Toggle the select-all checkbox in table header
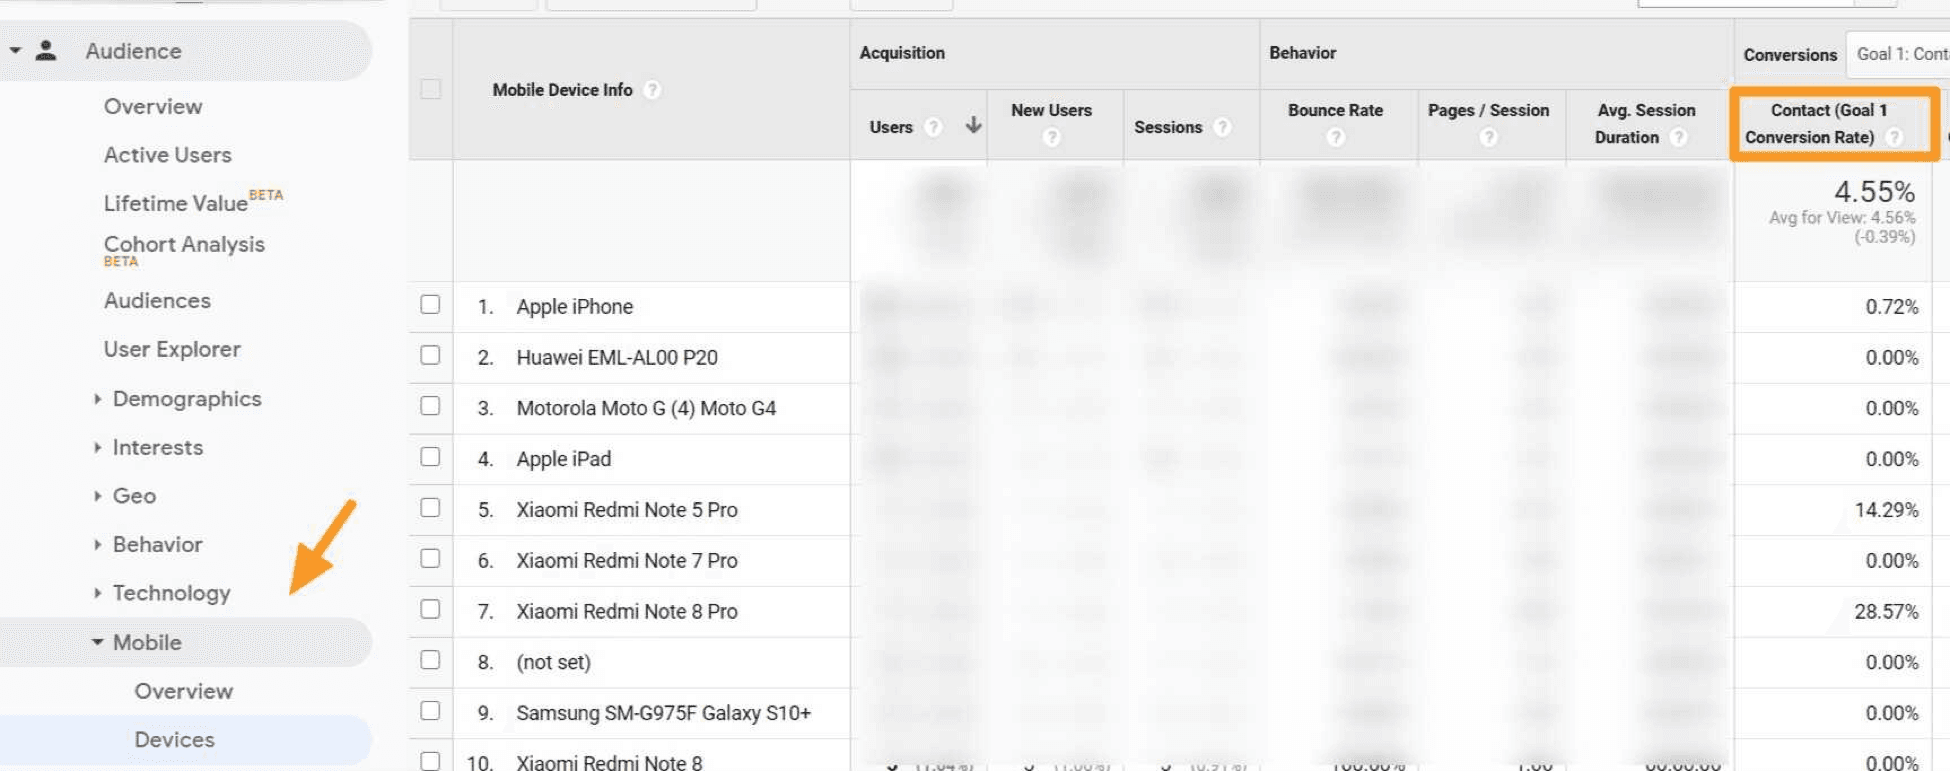This screenshot has width=1950, height=771. 431,89
